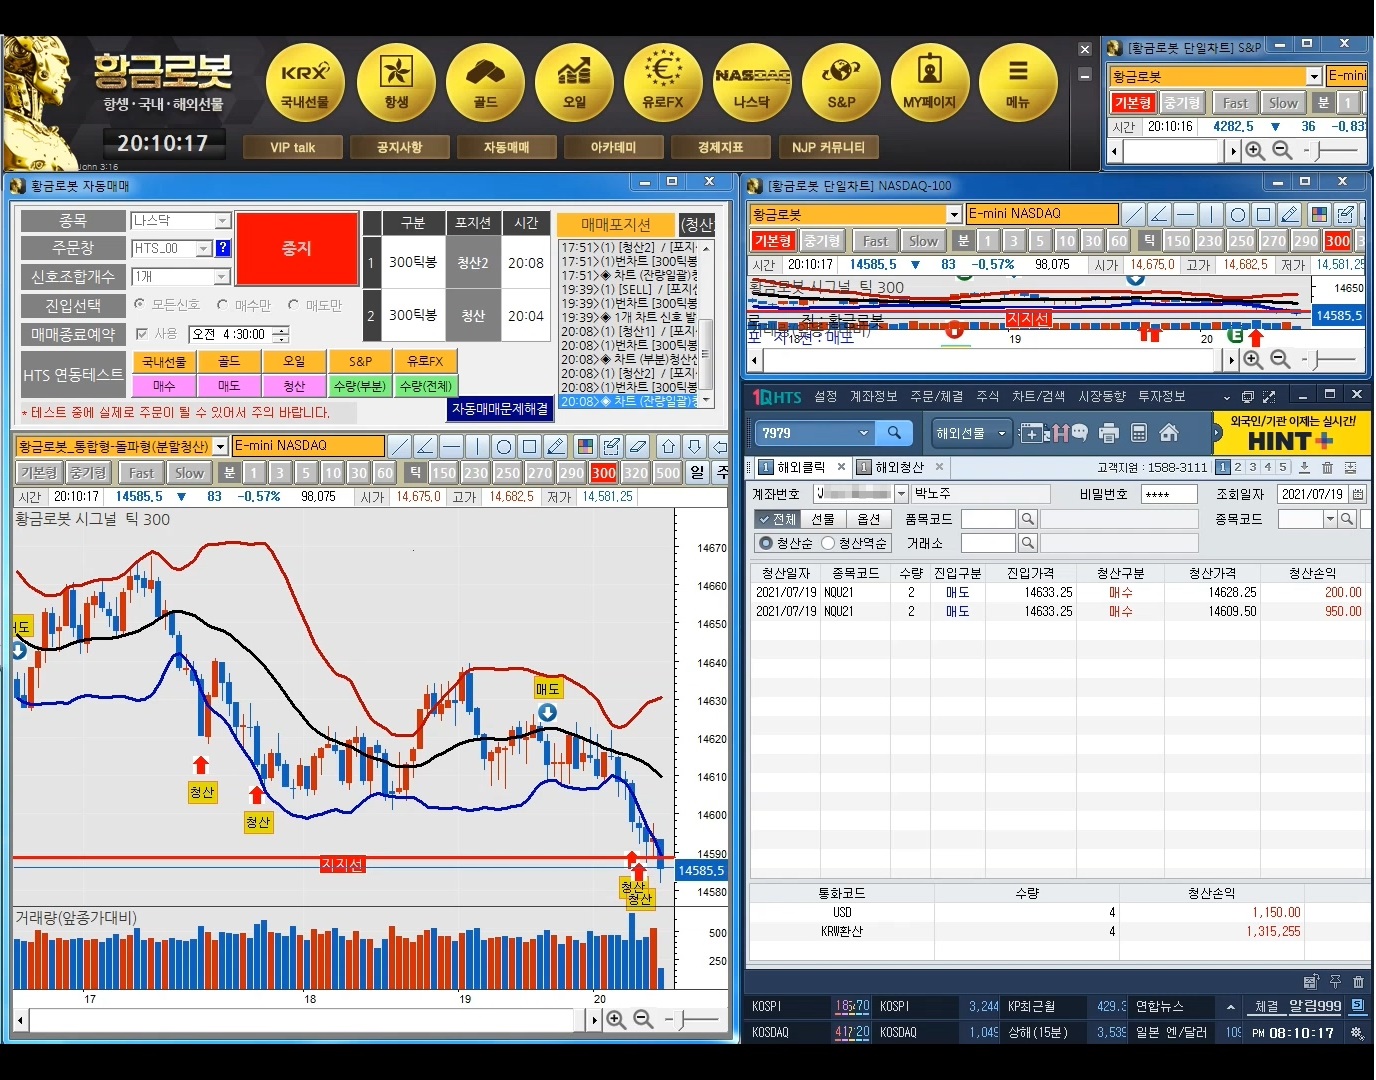Open the 7979 screen number dropdown
This screenshot has width=1376, height=1080.
[x=864, y=433]
